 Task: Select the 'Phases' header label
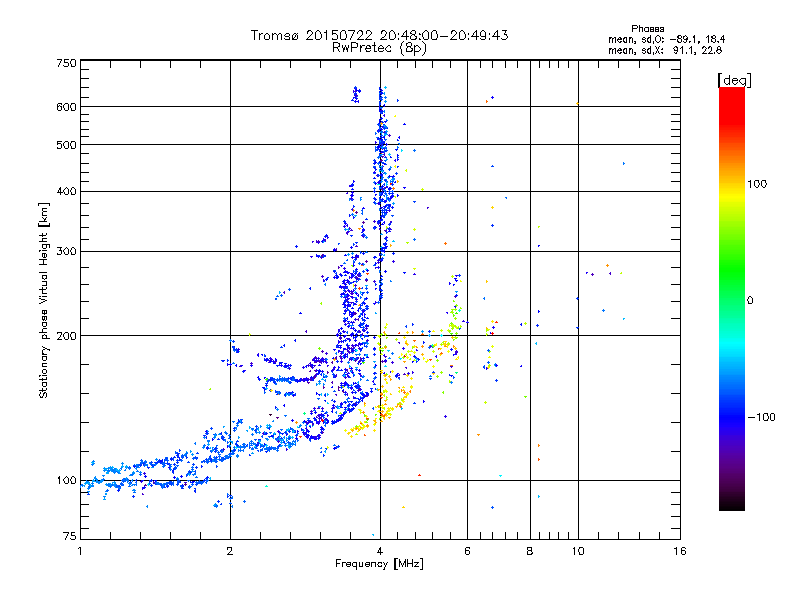(x=647, y=29)
